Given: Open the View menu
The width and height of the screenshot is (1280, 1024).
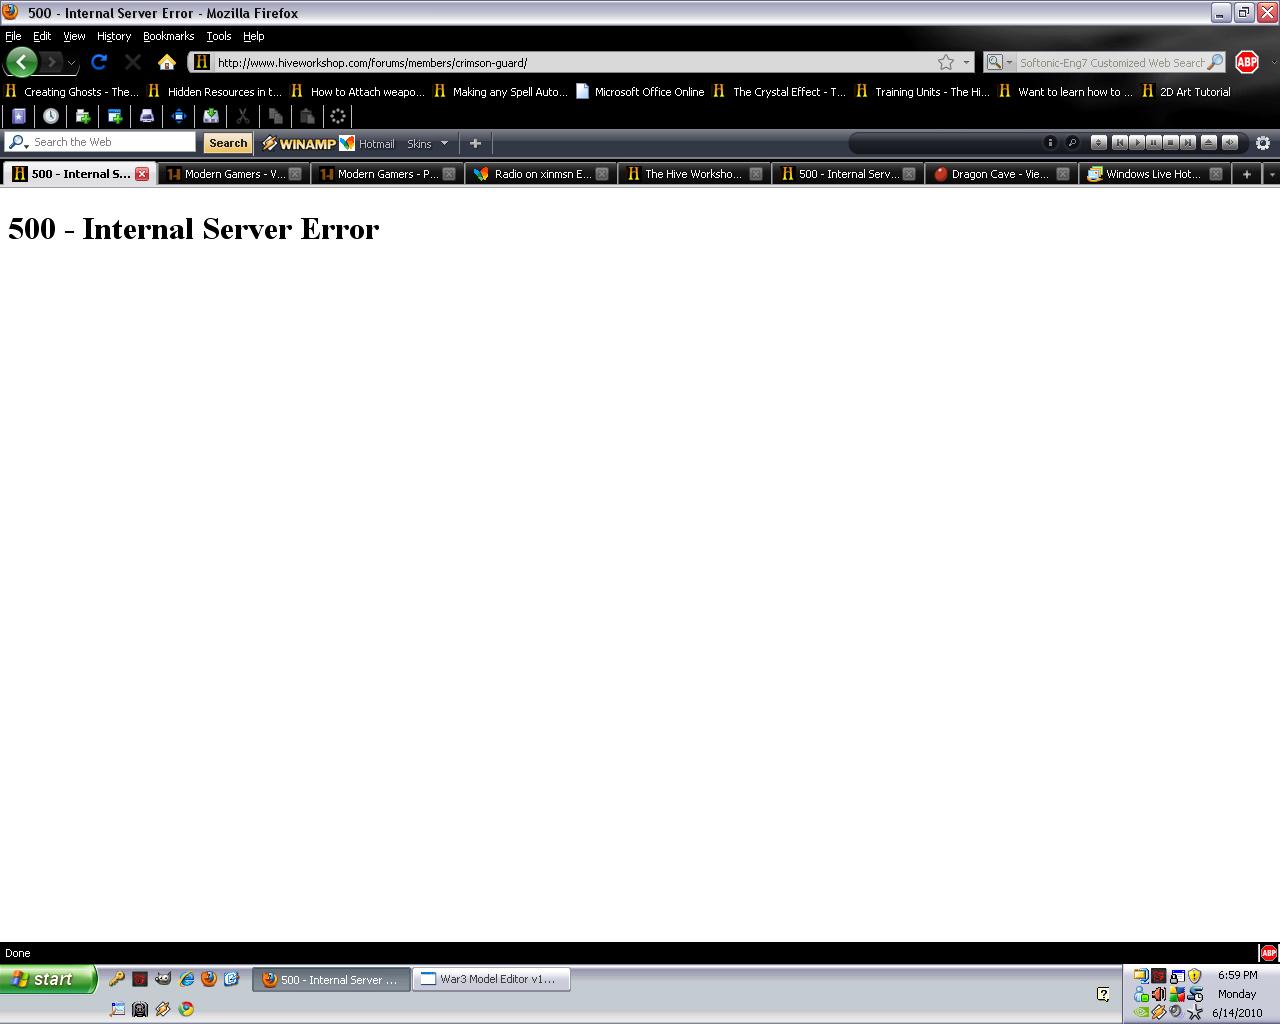Looking at the screenshot, I should (x=74, y=36).
